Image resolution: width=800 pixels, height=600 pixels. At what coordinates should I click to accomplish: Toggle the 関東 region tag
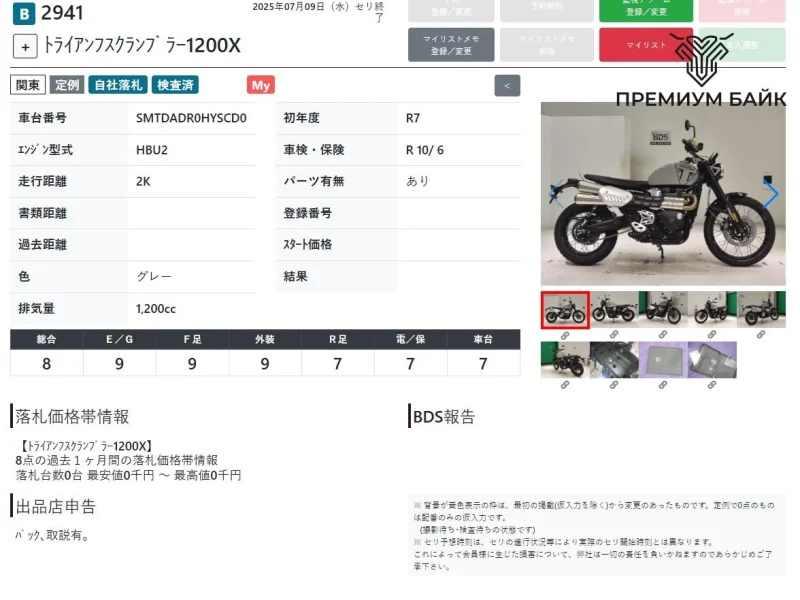pos(28,85)
